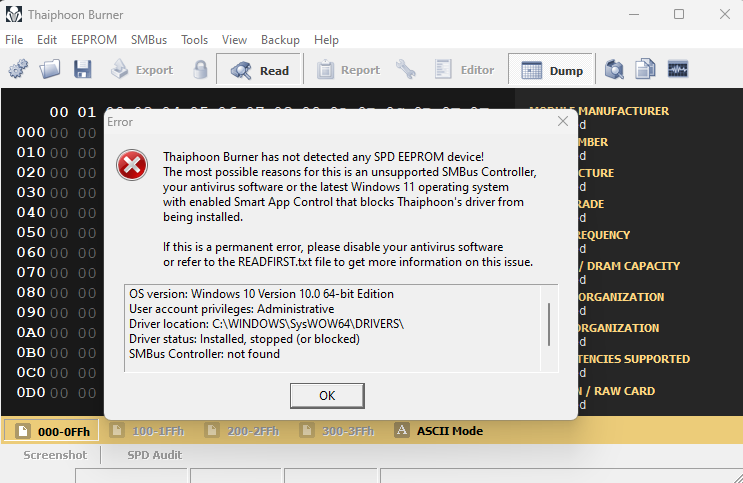The width and height of the screenshot is (743, 483).
Task: Click the 'OS version: Windows 10' line
Action: 261,294
